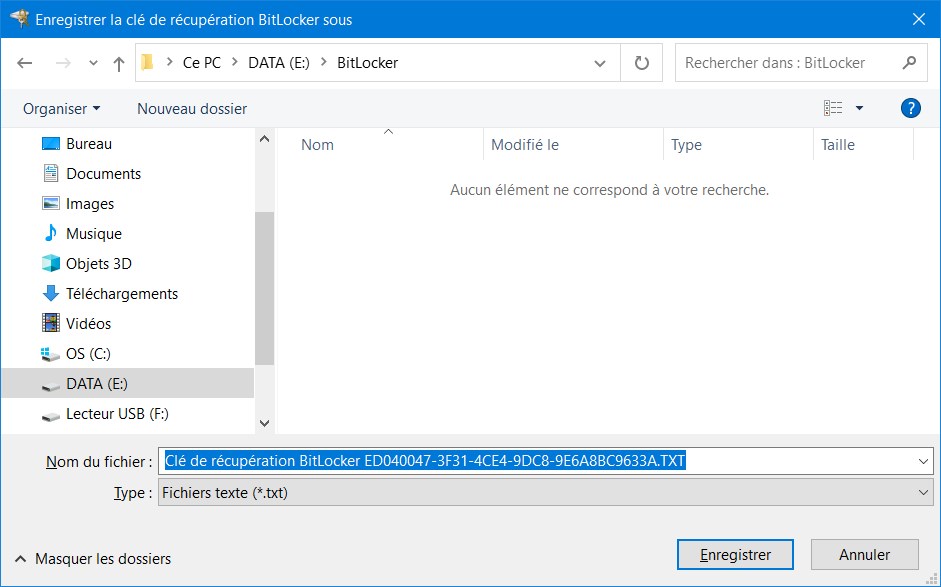
Task: Select DATA (E:) drive in sidebar
Action: [127, 384]
